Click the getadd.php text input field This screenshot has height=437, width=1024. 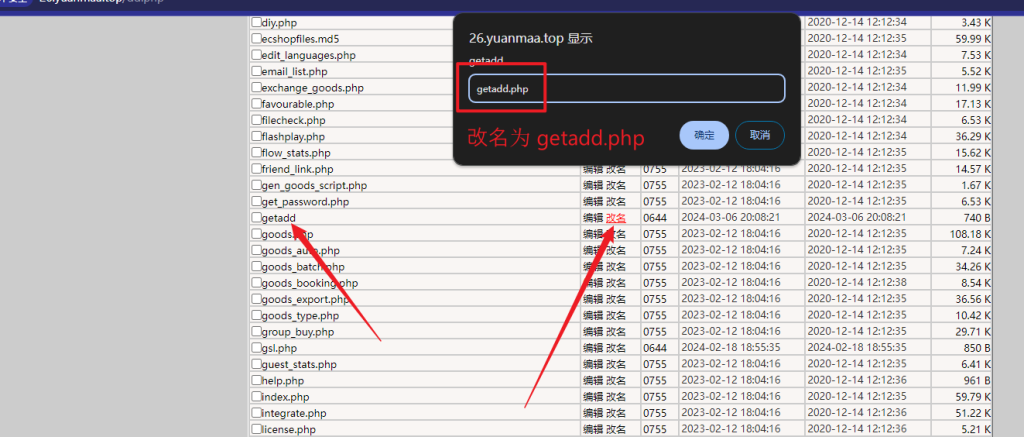coord(627,89)
